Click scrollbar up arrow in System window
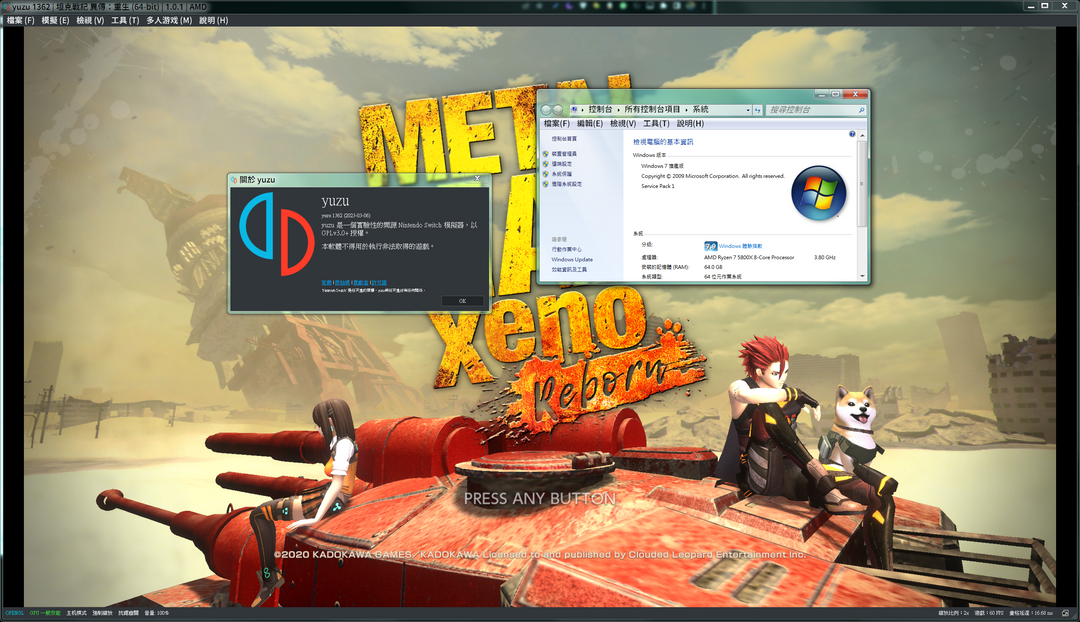The image size is (1080, 622). point(862,136)
